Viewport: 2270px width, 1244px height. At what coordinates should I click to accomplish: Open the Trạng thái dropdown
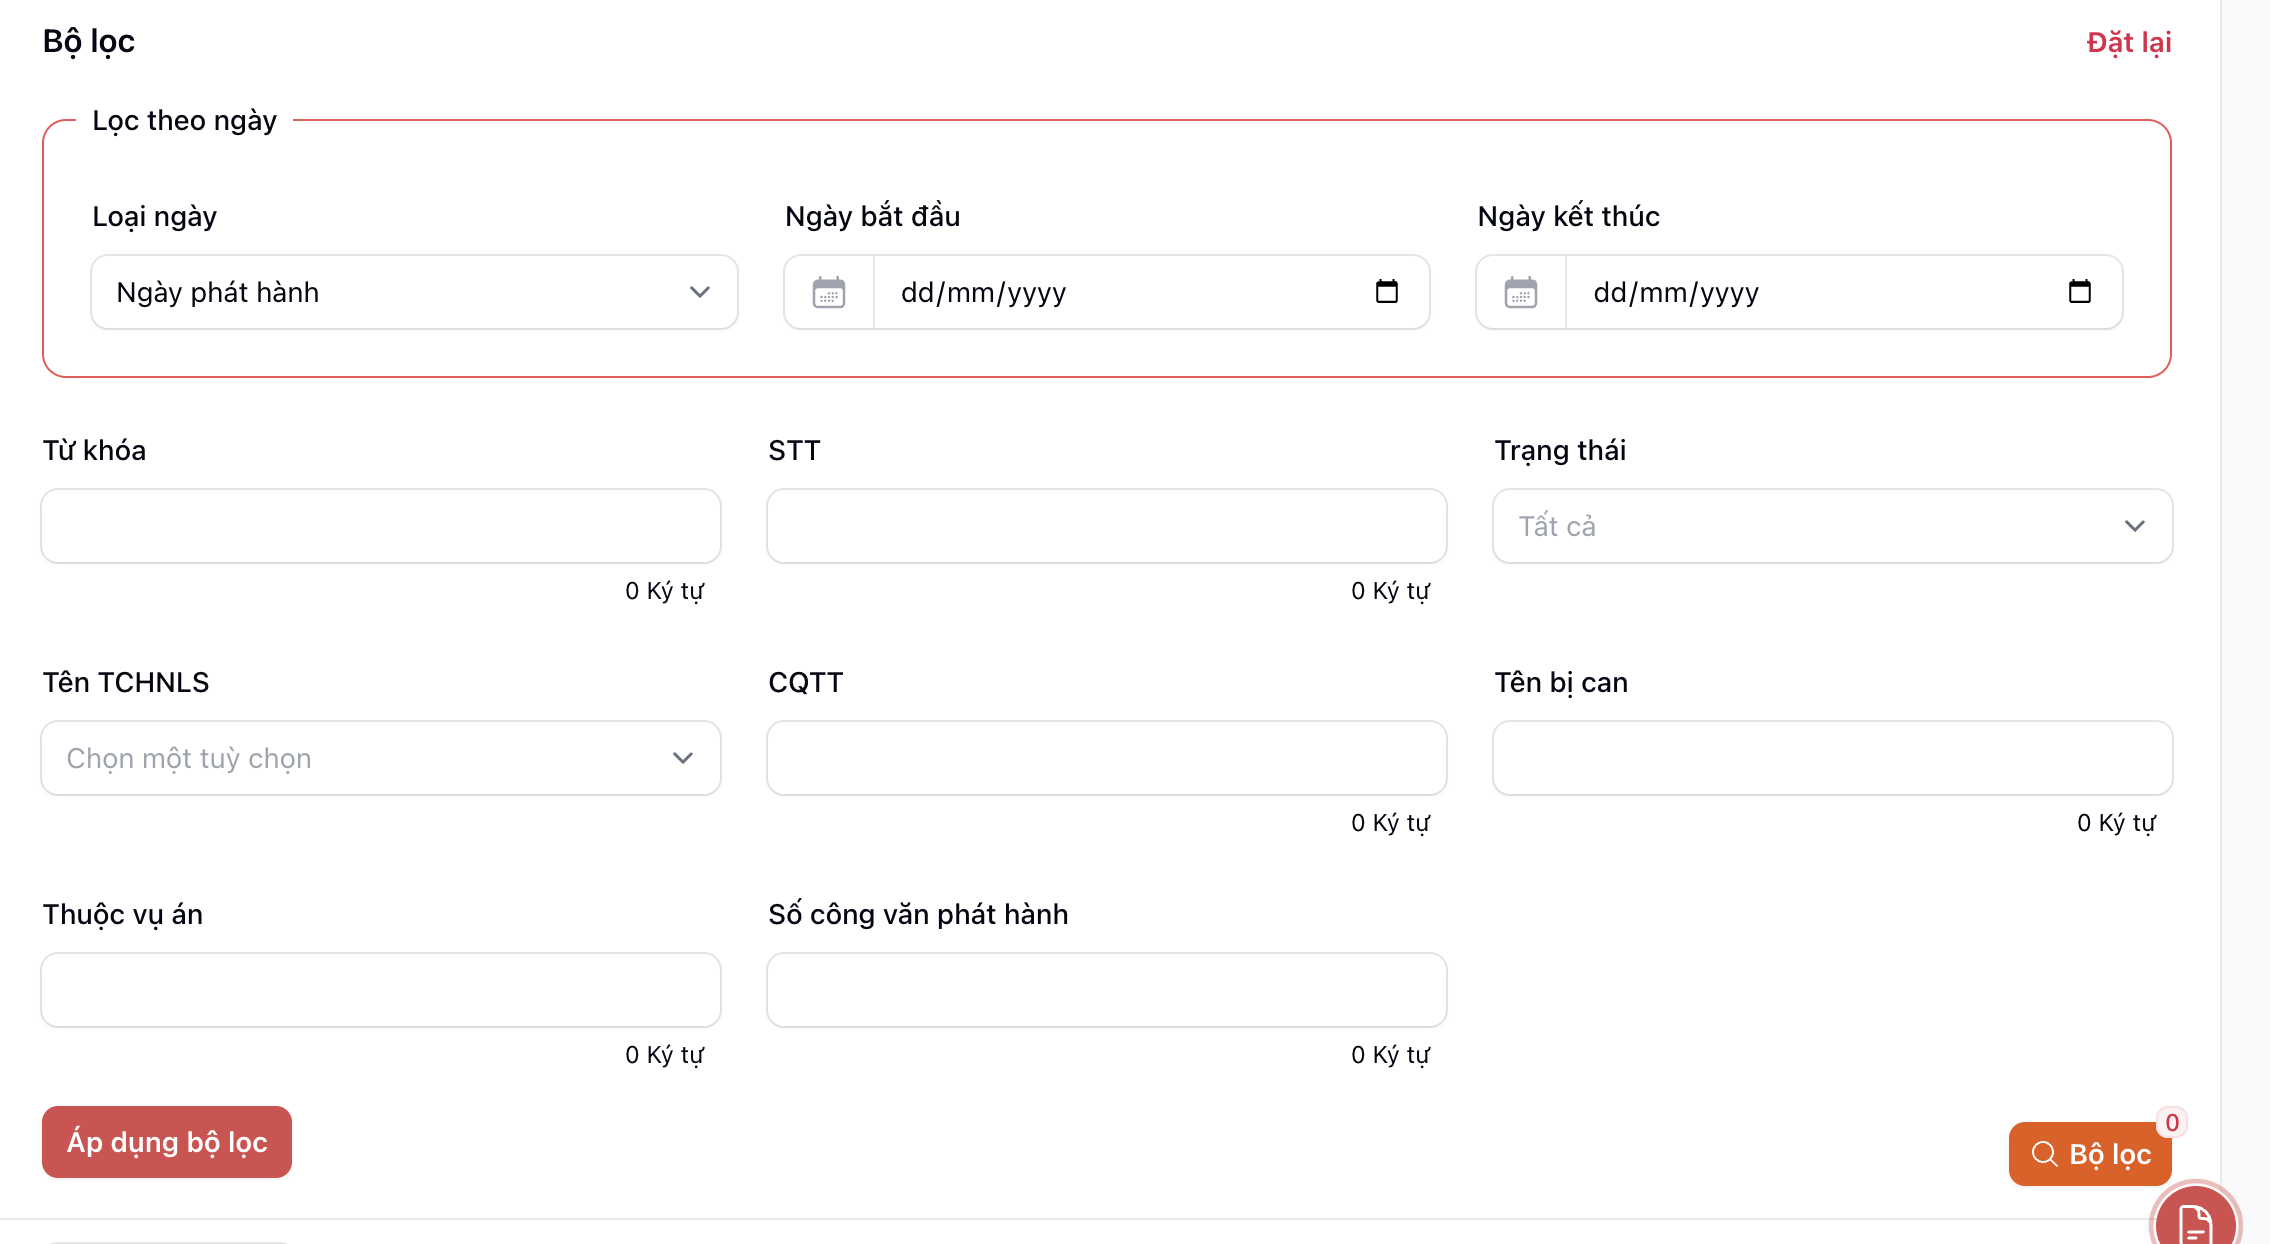point(1832,526)
